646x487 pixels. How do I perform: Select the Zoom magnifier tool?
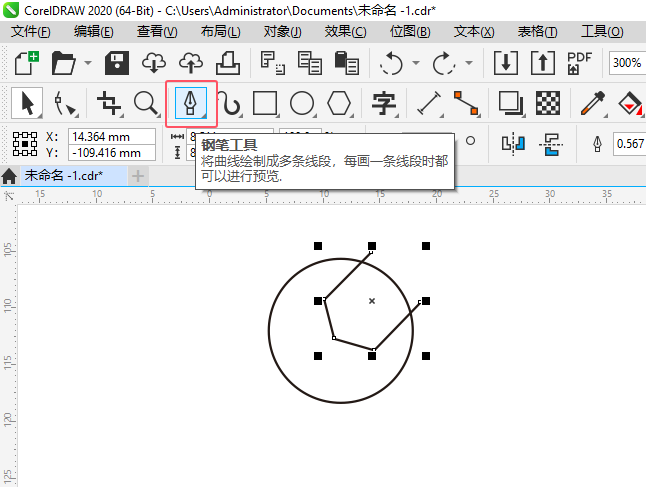click(146, 103)
